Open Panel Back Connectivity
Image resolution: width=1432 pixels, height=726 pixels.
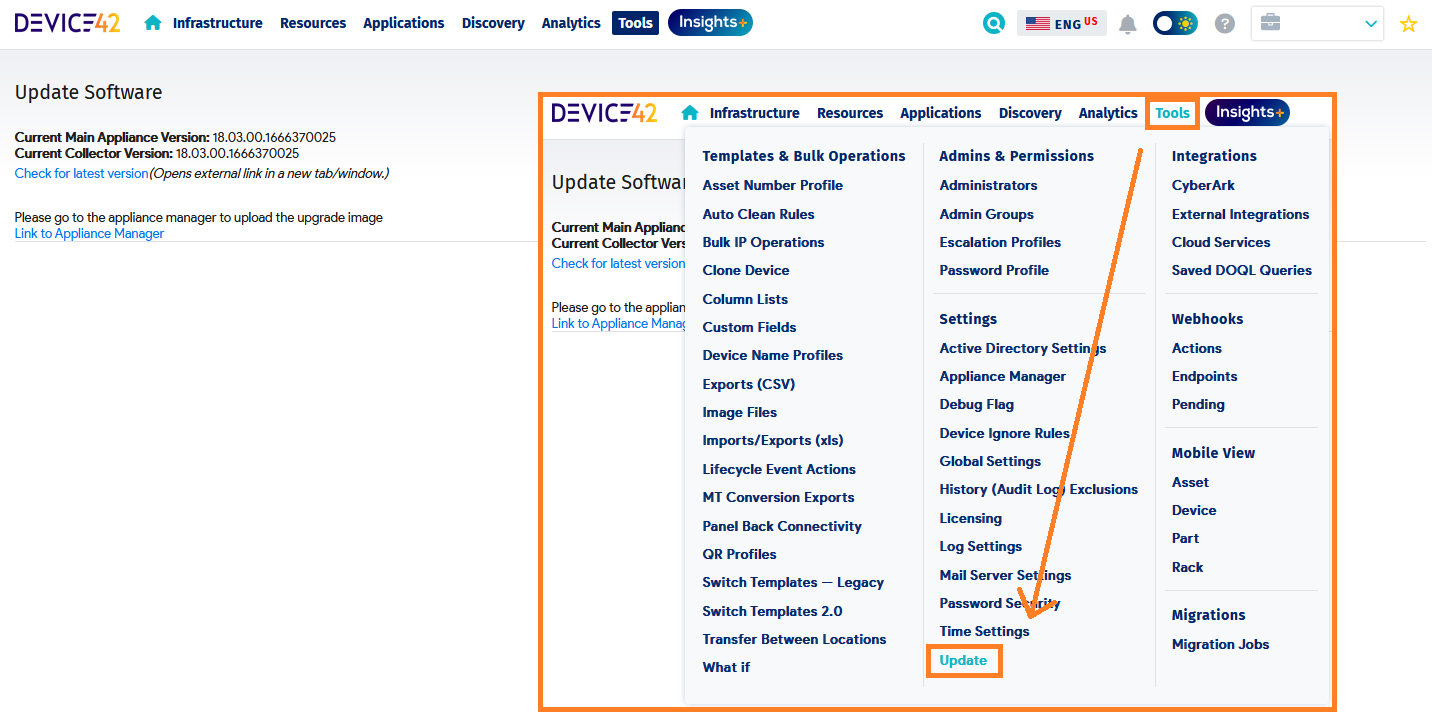pos(782,526)
